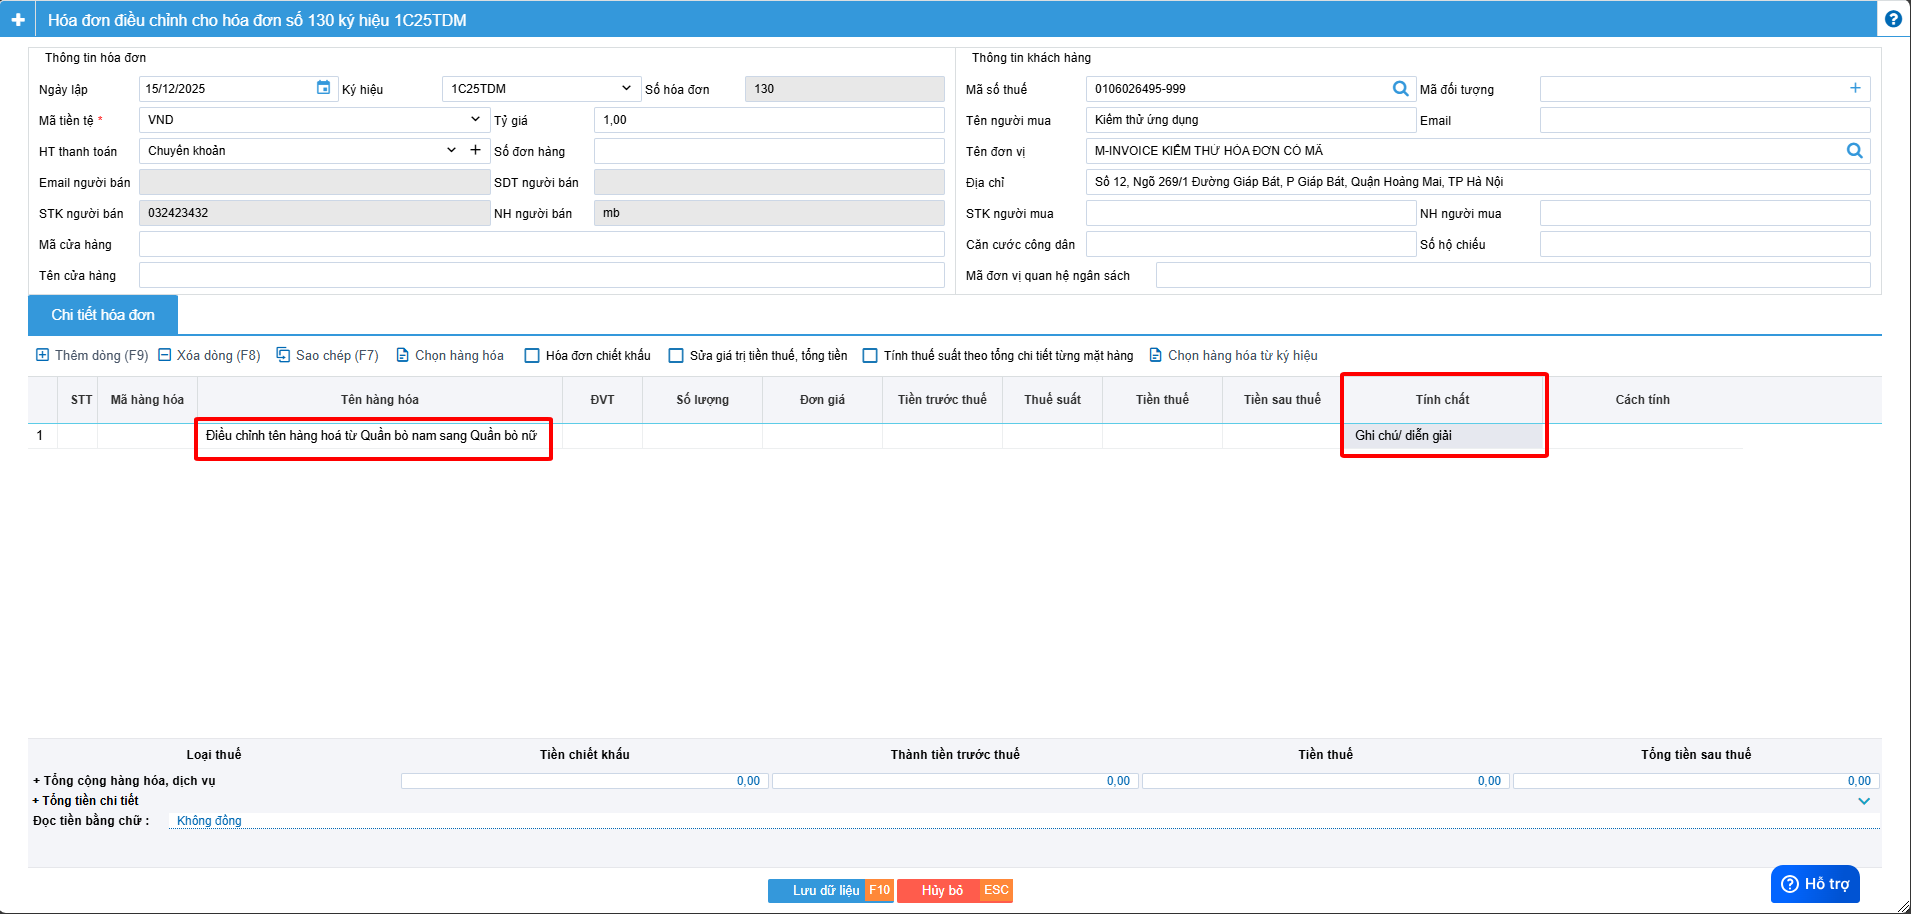This screenshot has height=914, width=1911.
Task: Open the calendar picker for Ngày lập
Action: (323, 88)
